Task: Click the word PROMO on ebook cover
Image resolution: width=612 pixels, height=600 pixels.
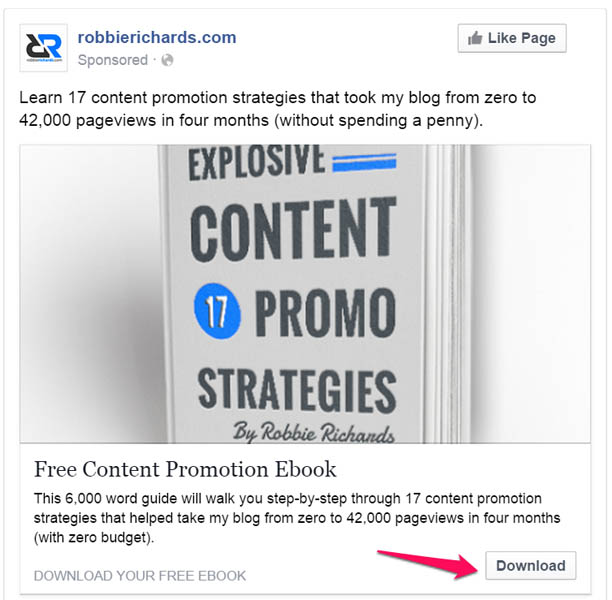Action: pyautogui.click(x=326, y=313)
